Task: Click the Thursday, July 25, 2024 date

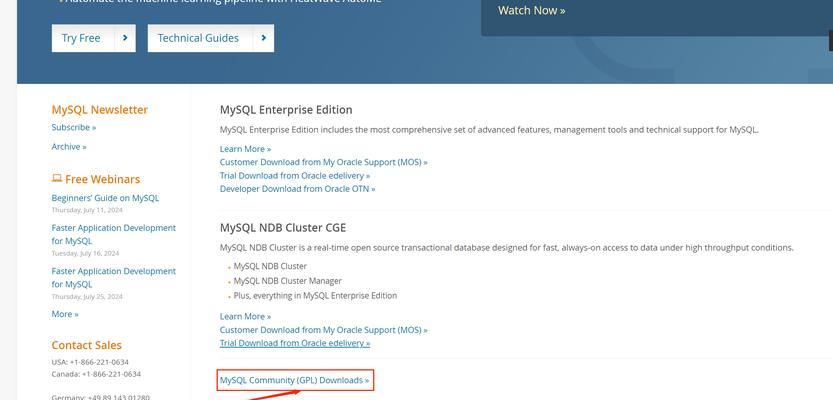Action: 87,296
